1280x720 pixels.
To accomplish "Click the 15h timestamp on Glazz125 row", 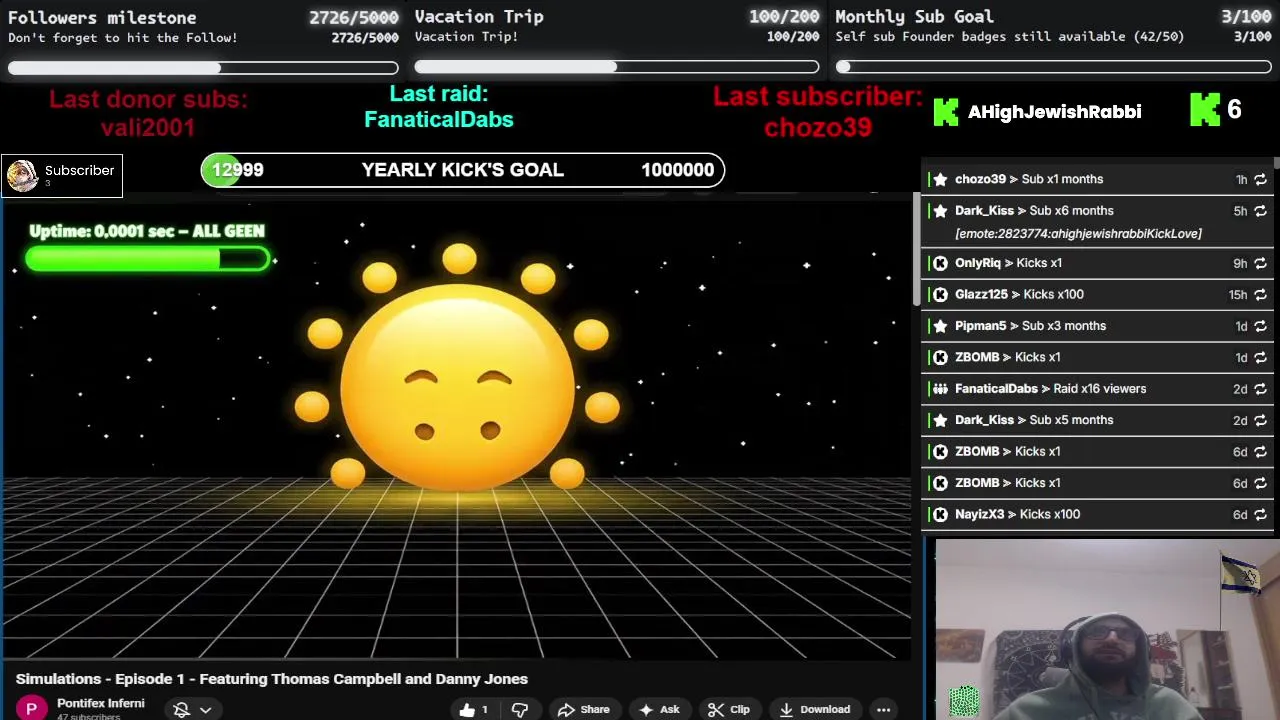I will tap(1238, 295).
